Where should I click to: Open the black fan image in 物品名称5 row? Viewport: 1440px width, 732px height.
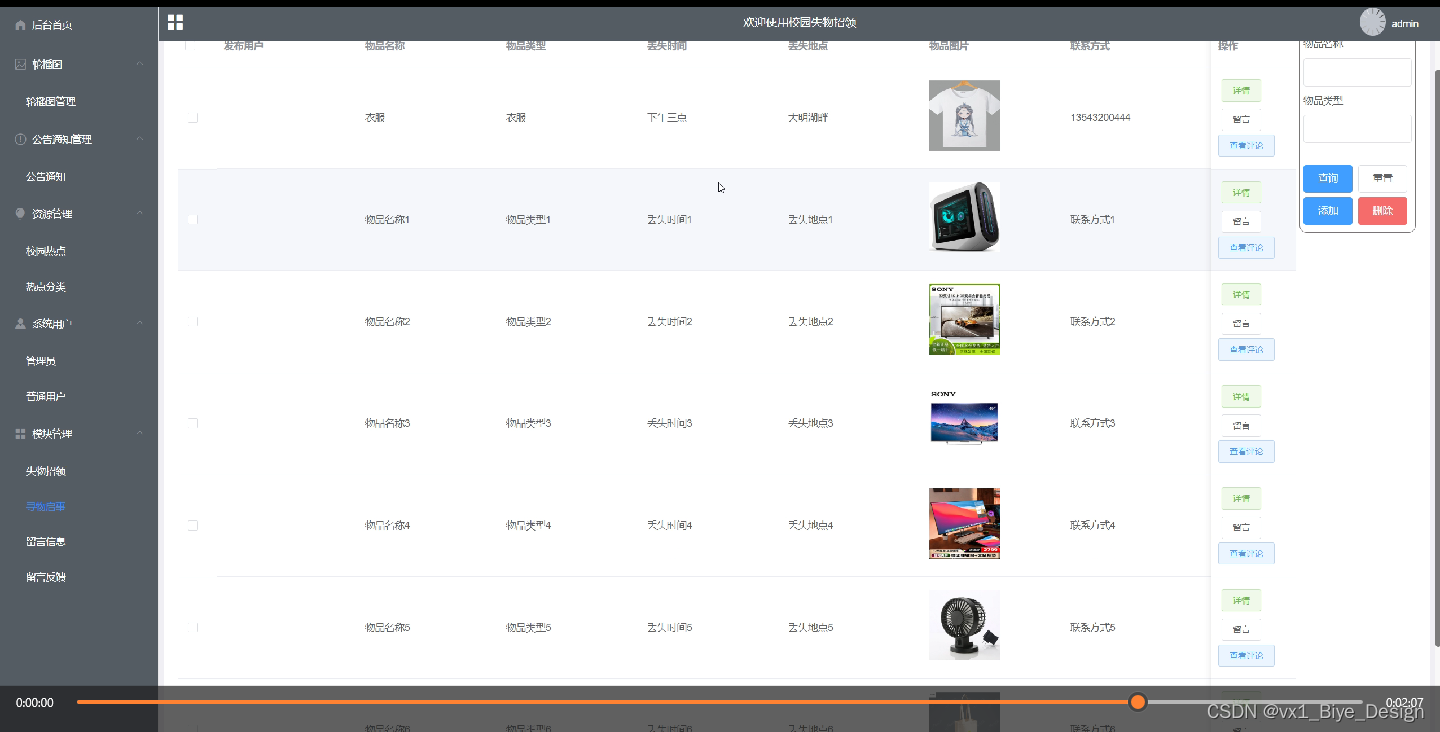tap(964, 625)
